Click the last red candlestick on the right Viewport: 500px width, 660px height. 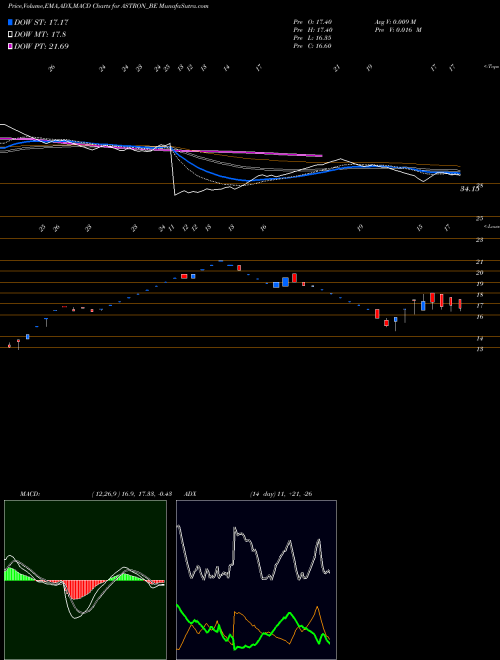460,304
